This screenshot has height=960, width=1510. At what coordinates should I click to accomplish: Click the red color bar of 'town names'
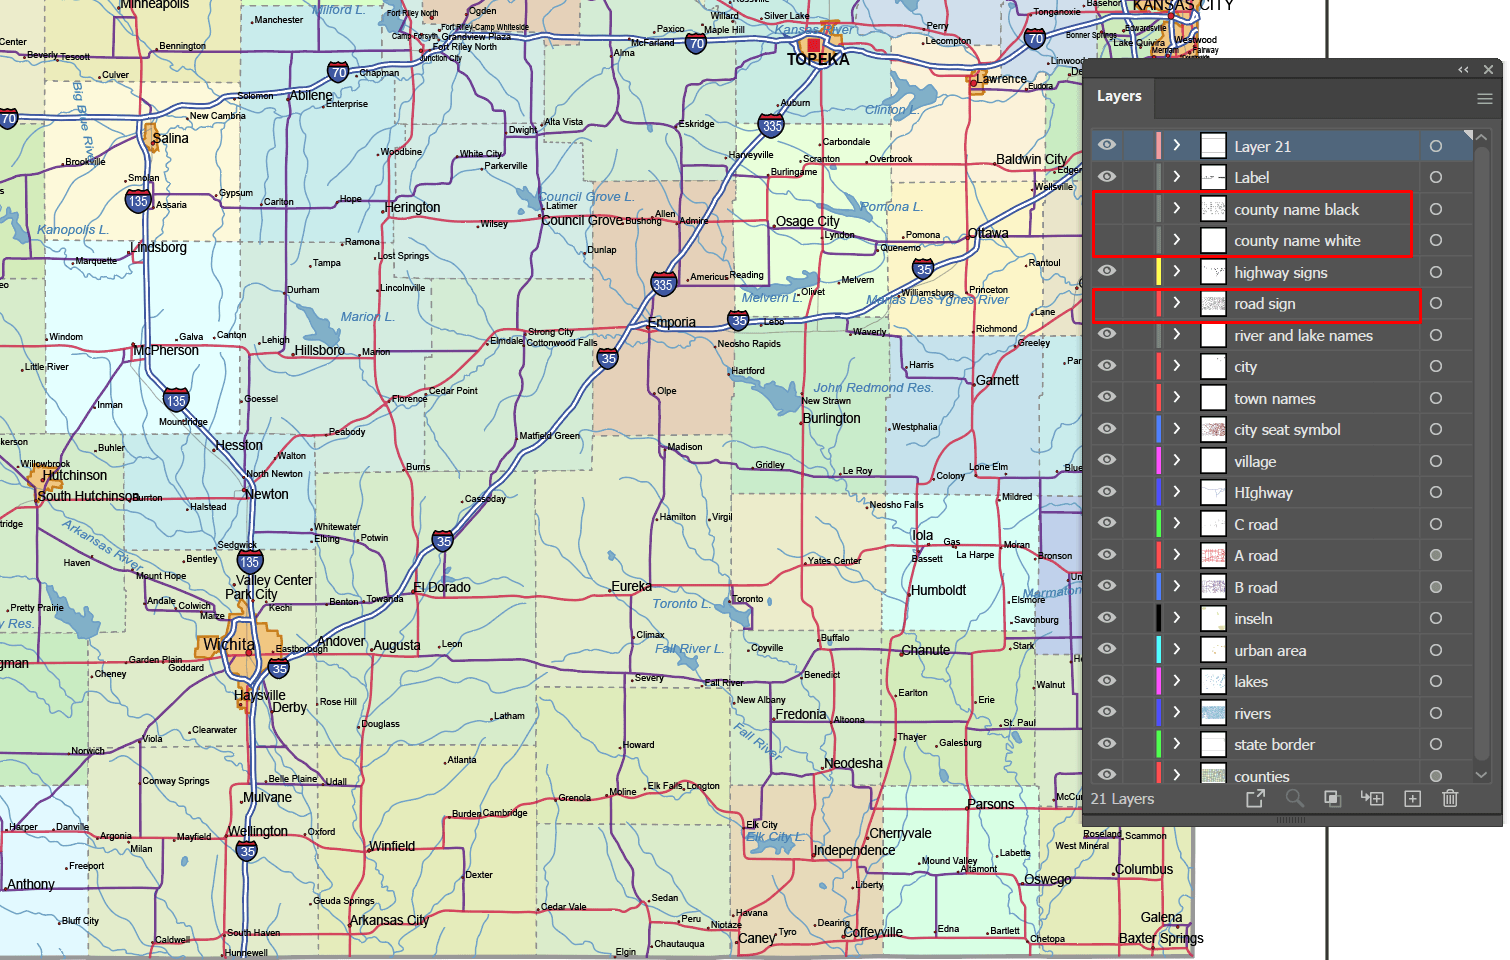(x=1157, y=397)
